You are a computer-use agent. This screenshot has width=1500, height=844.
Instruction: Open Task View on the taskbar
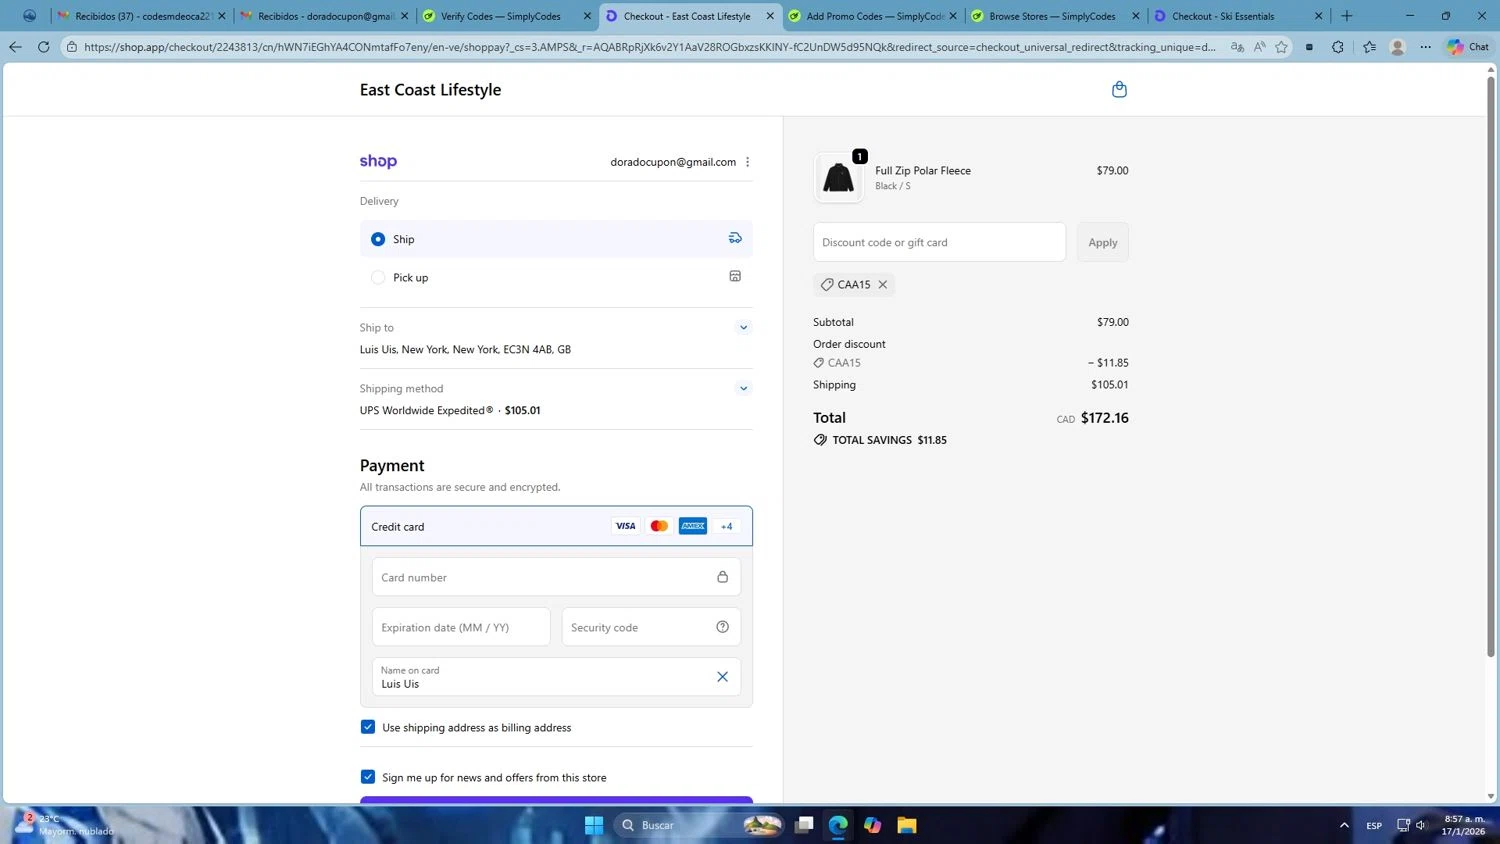click(x=804, y=825)
